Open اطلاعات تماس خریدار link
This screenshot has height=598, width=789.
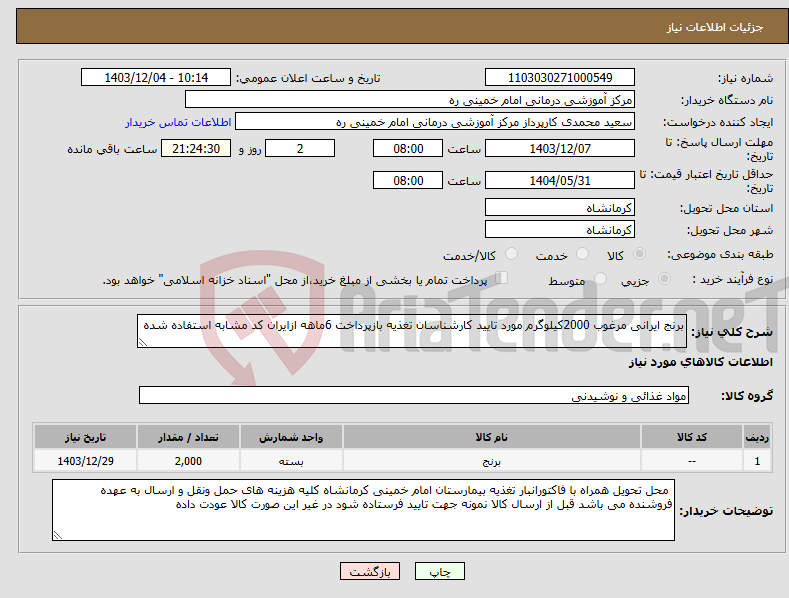point(178,122)
